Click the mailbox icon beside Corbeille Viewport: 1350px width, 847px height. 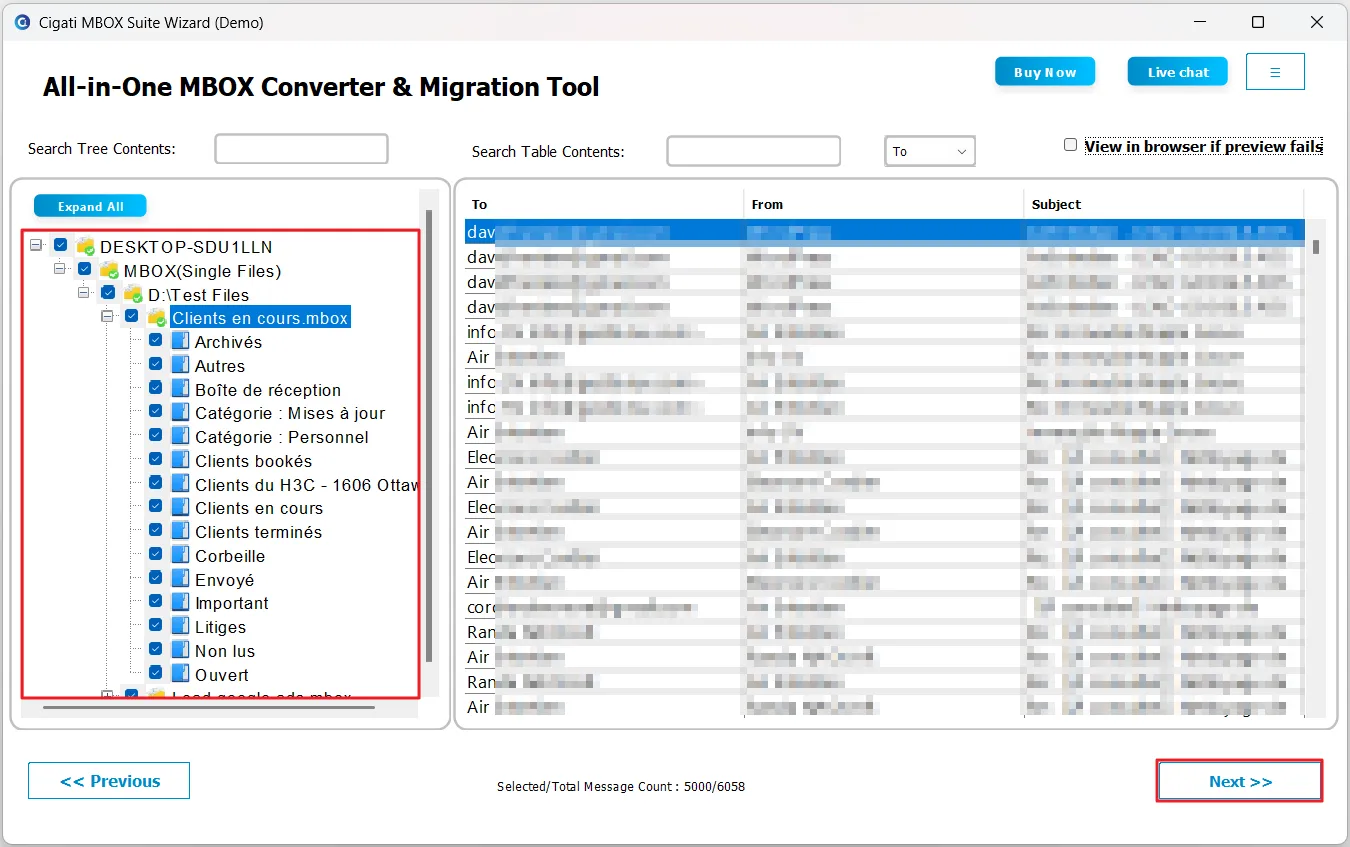click(x=180, y=555)
